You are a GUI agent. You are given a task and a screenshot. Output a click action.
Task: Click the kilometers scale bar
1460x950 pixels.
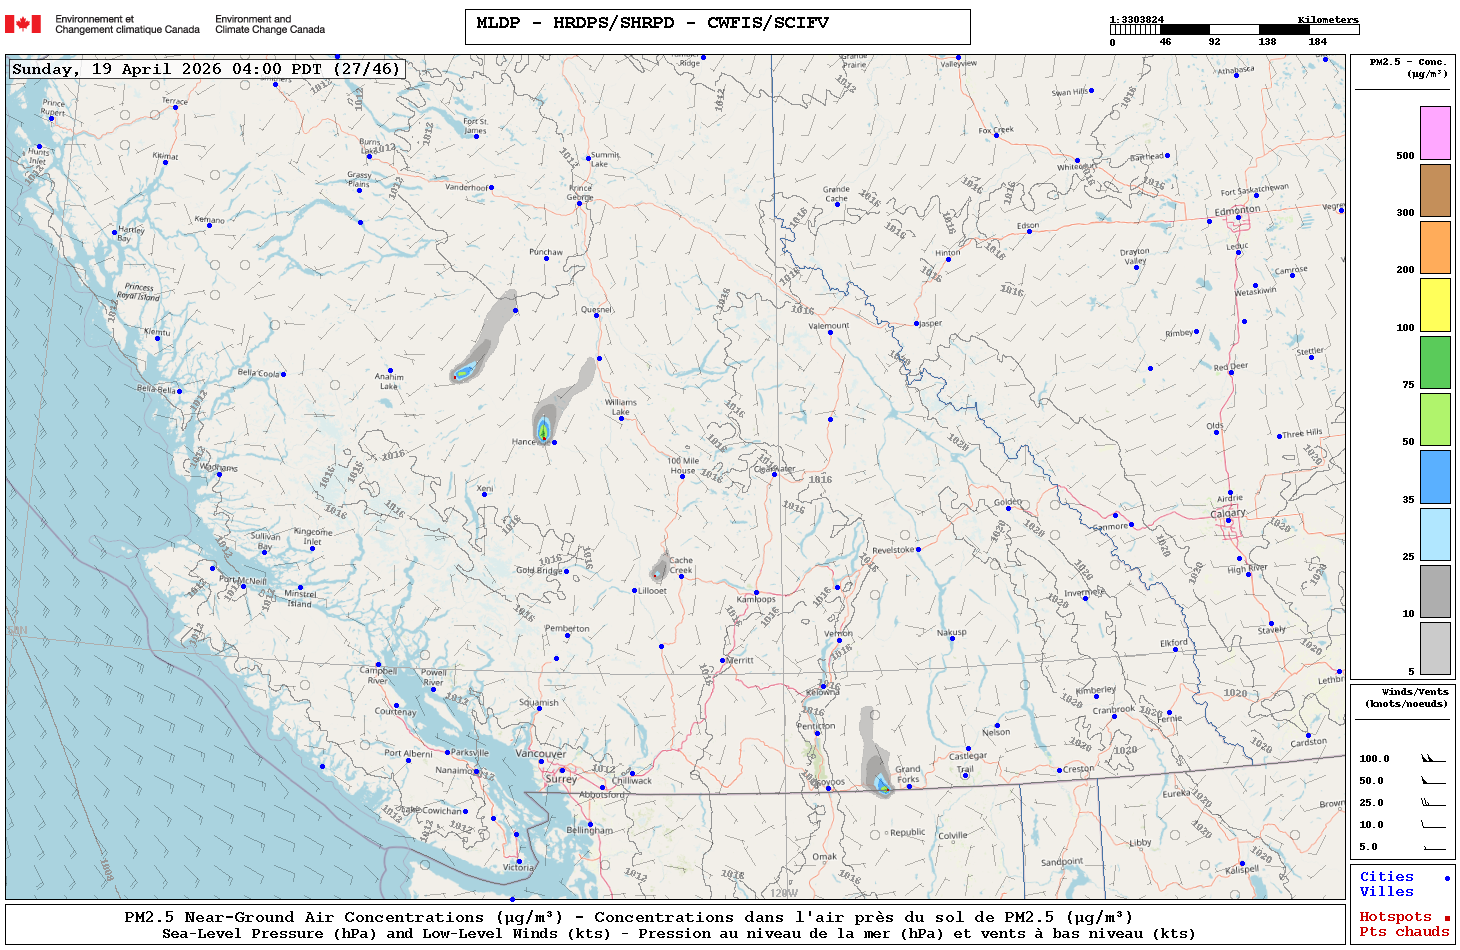[x=1234, y=30]
